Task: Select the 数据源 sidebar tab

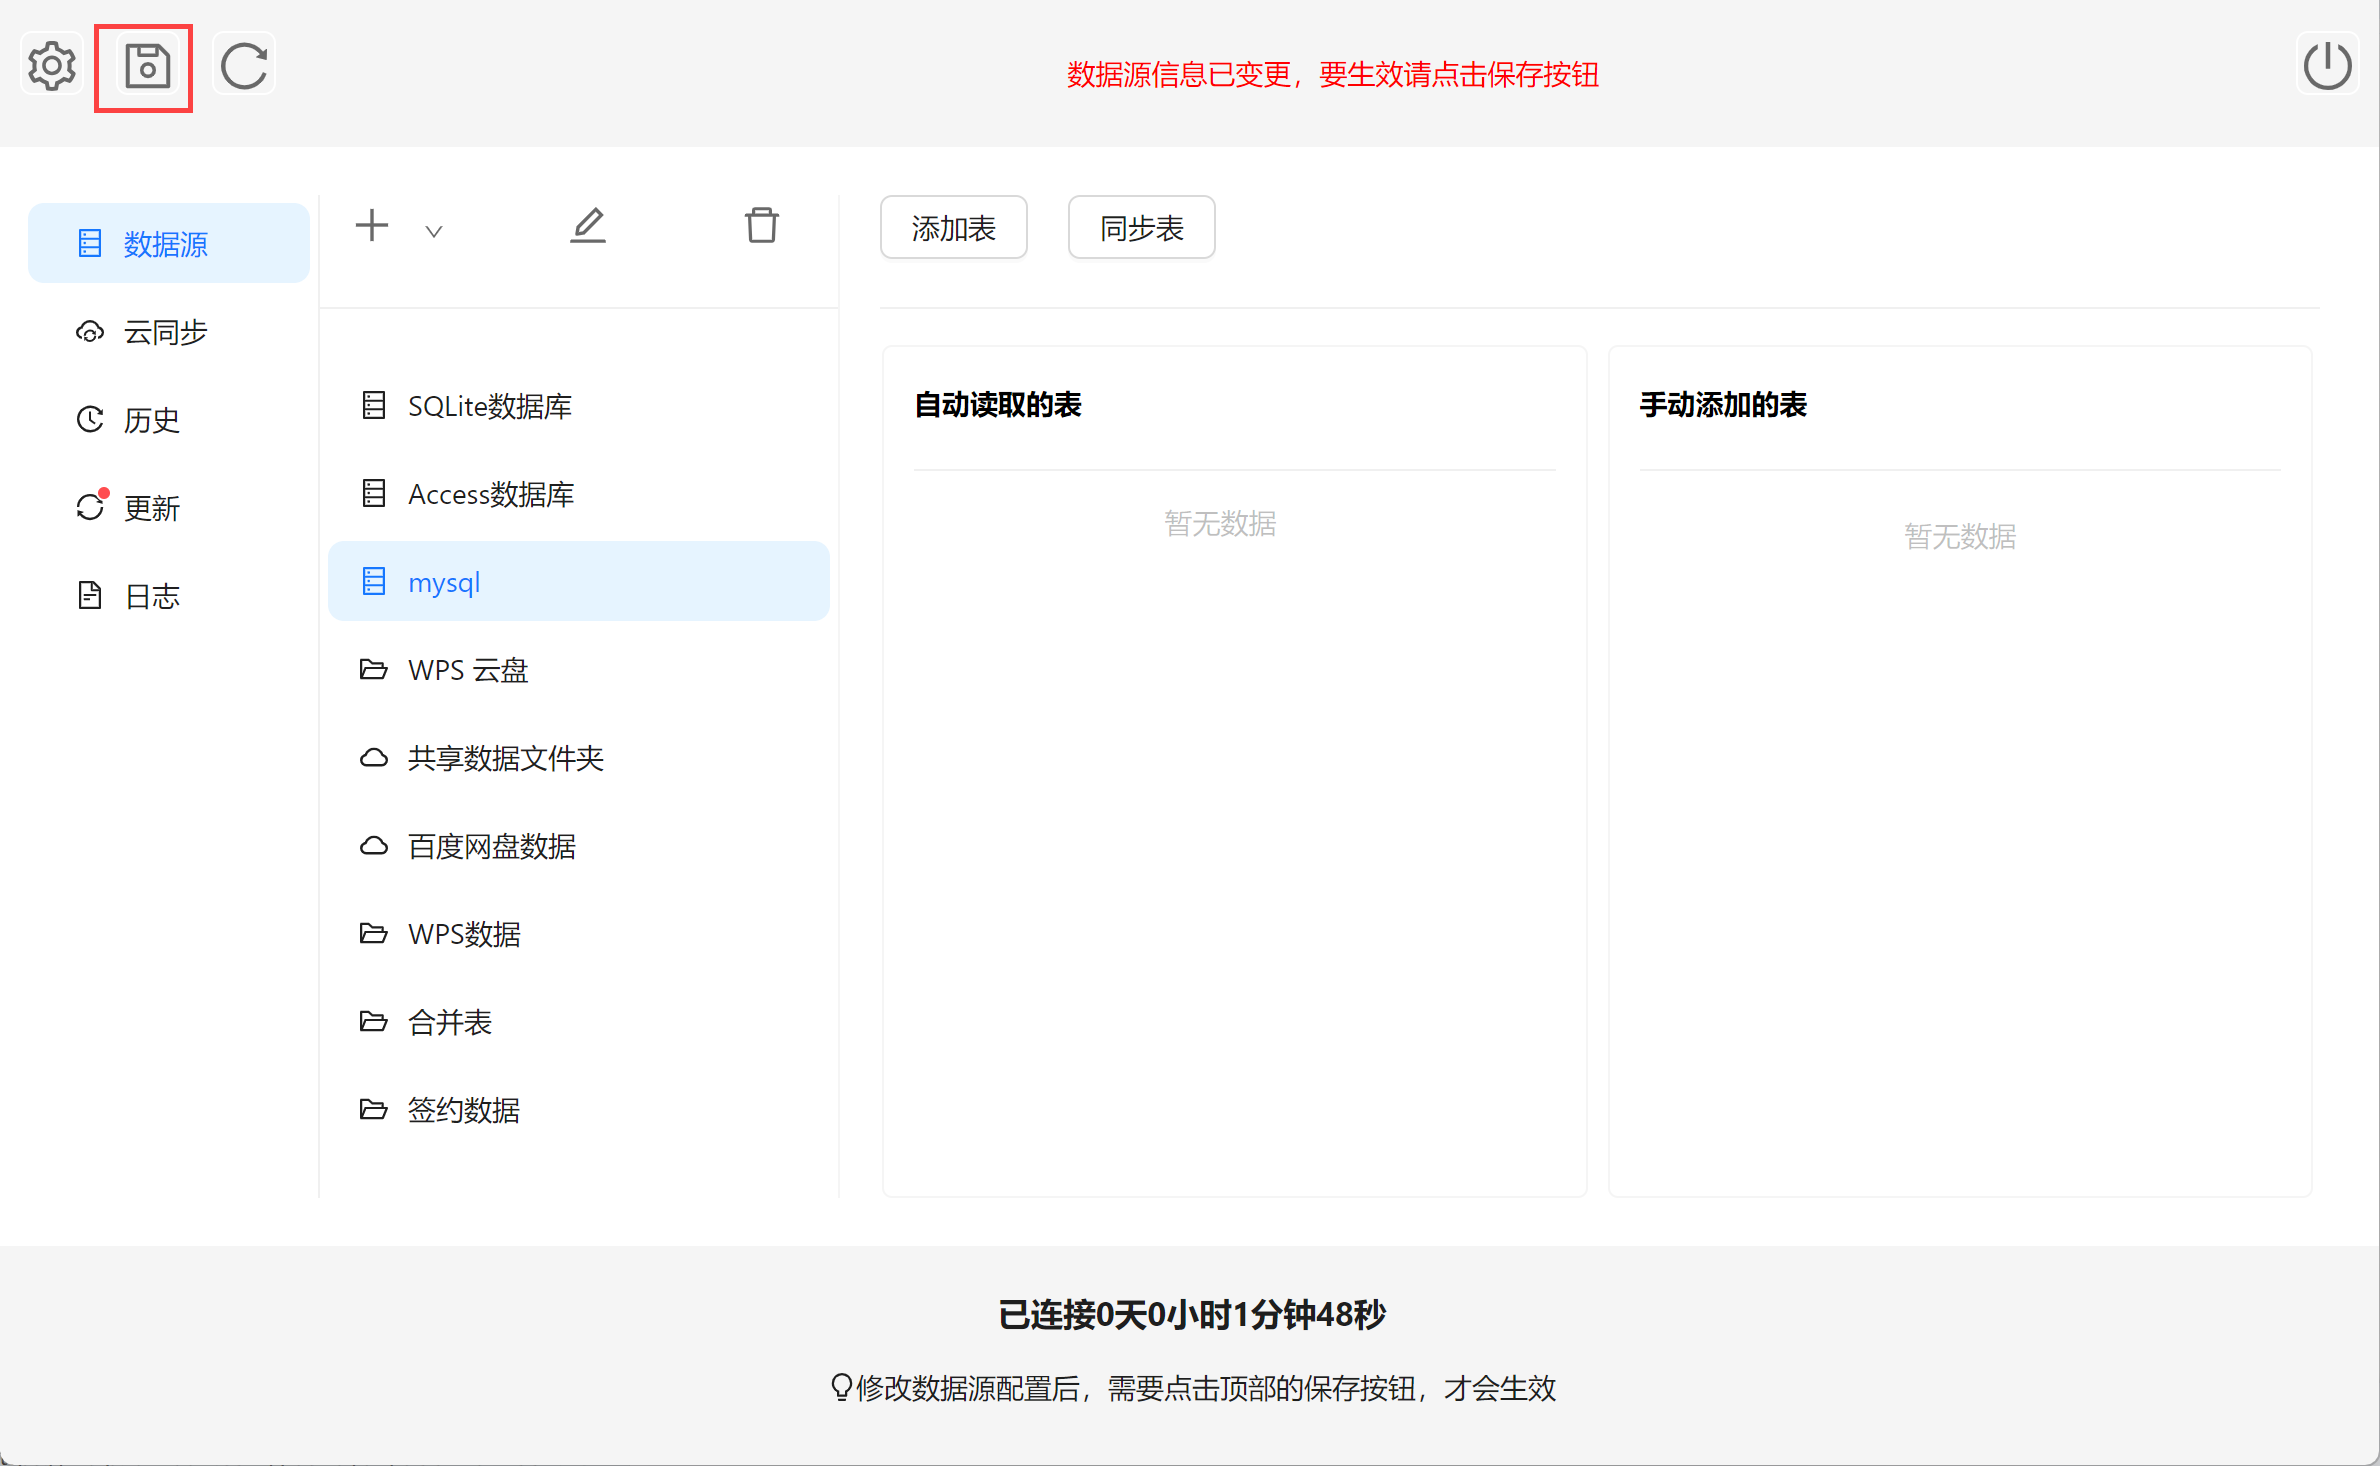Action: [169, 243]
